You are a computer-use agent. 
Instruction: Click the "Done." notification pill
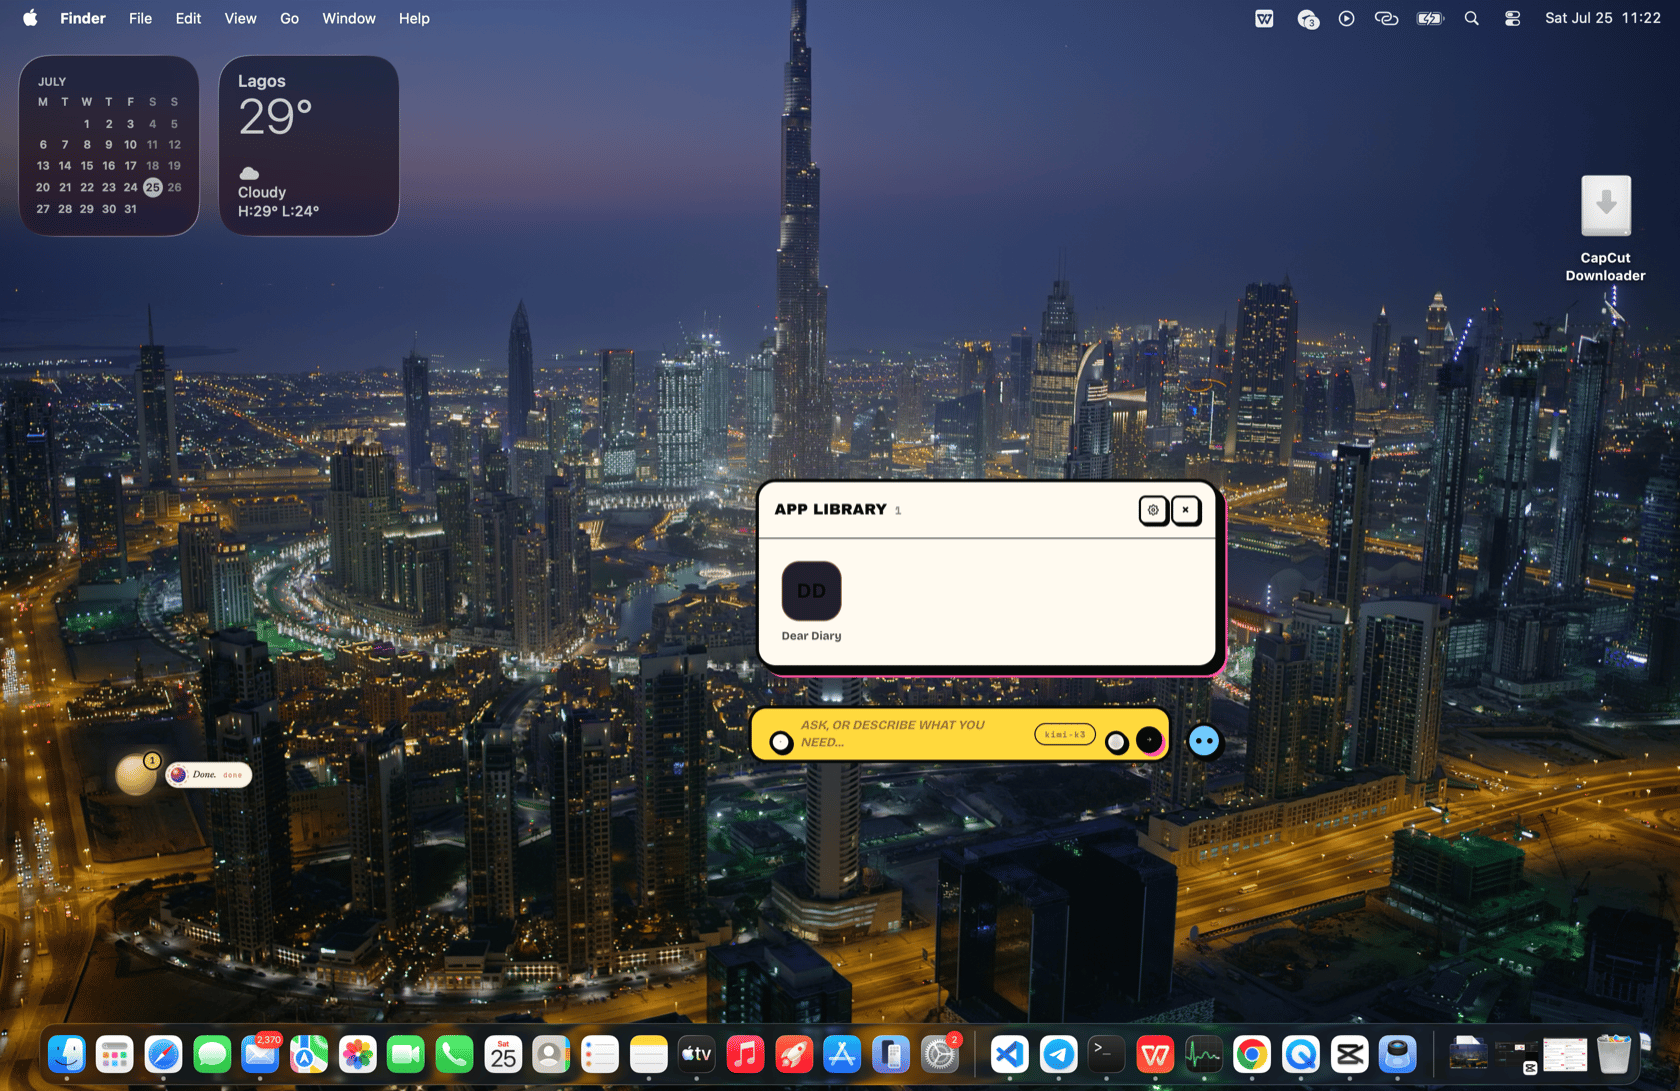click(x=208, y=775)
